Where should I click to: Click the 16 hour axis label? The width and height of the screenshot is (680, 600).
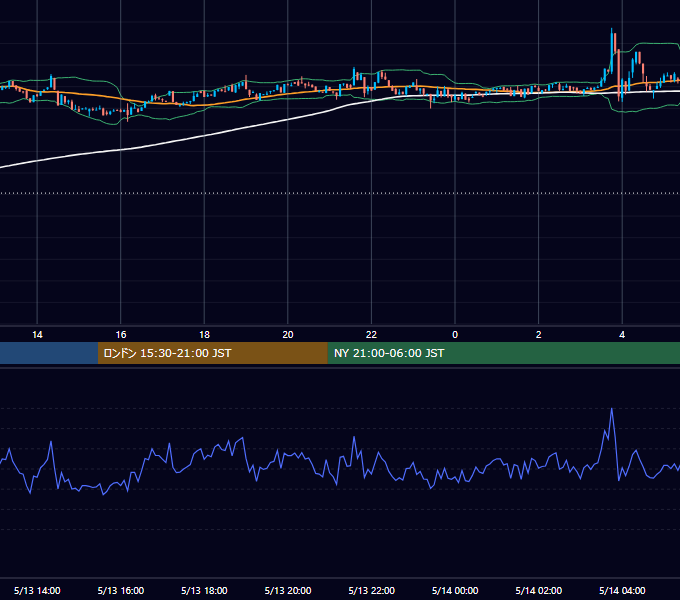coord(121,335)
